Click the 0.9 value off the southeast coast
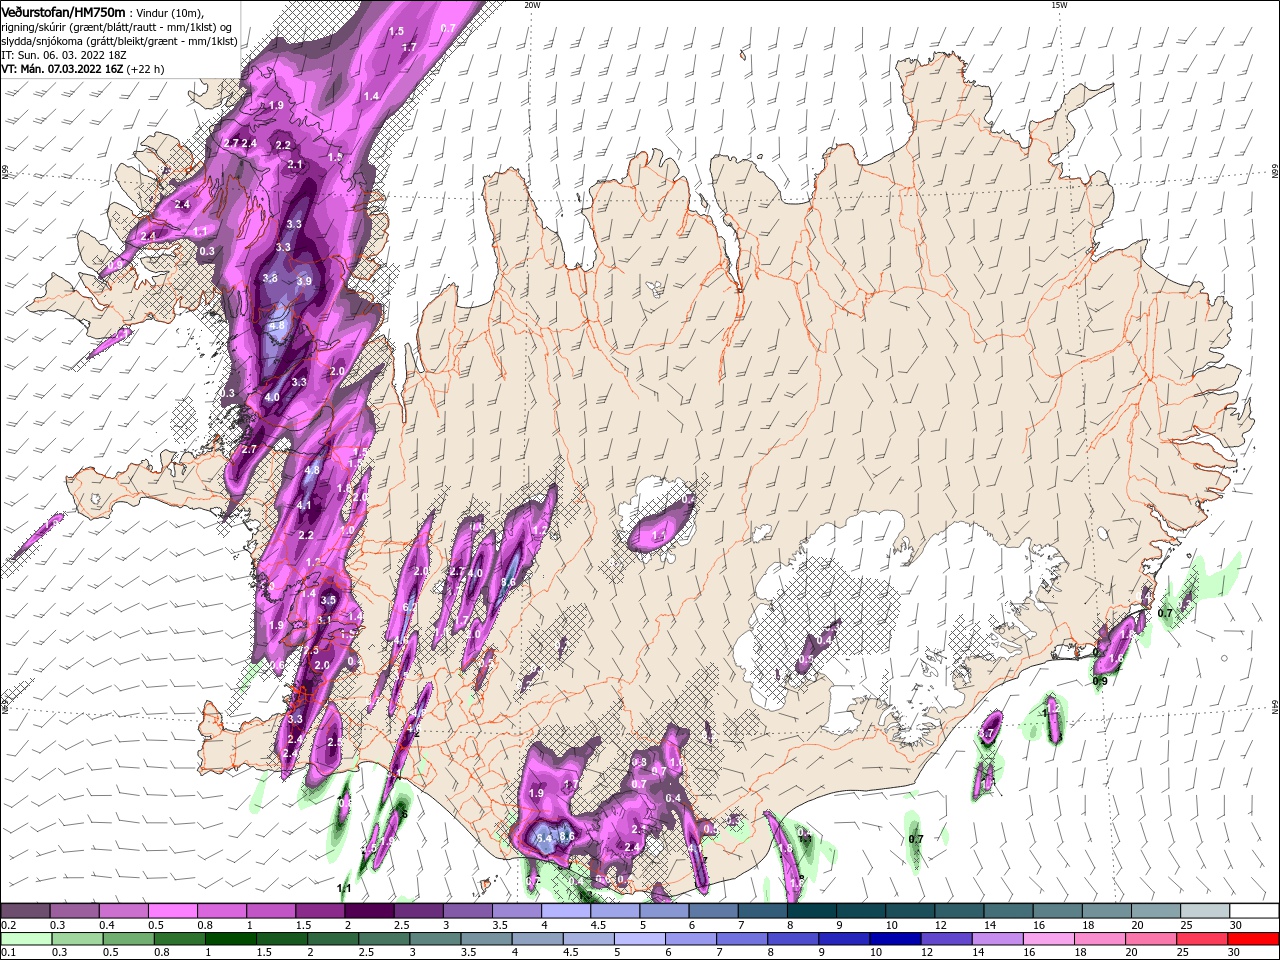The height and width of the screenshot is (960, 1280). click(1099, 681)
